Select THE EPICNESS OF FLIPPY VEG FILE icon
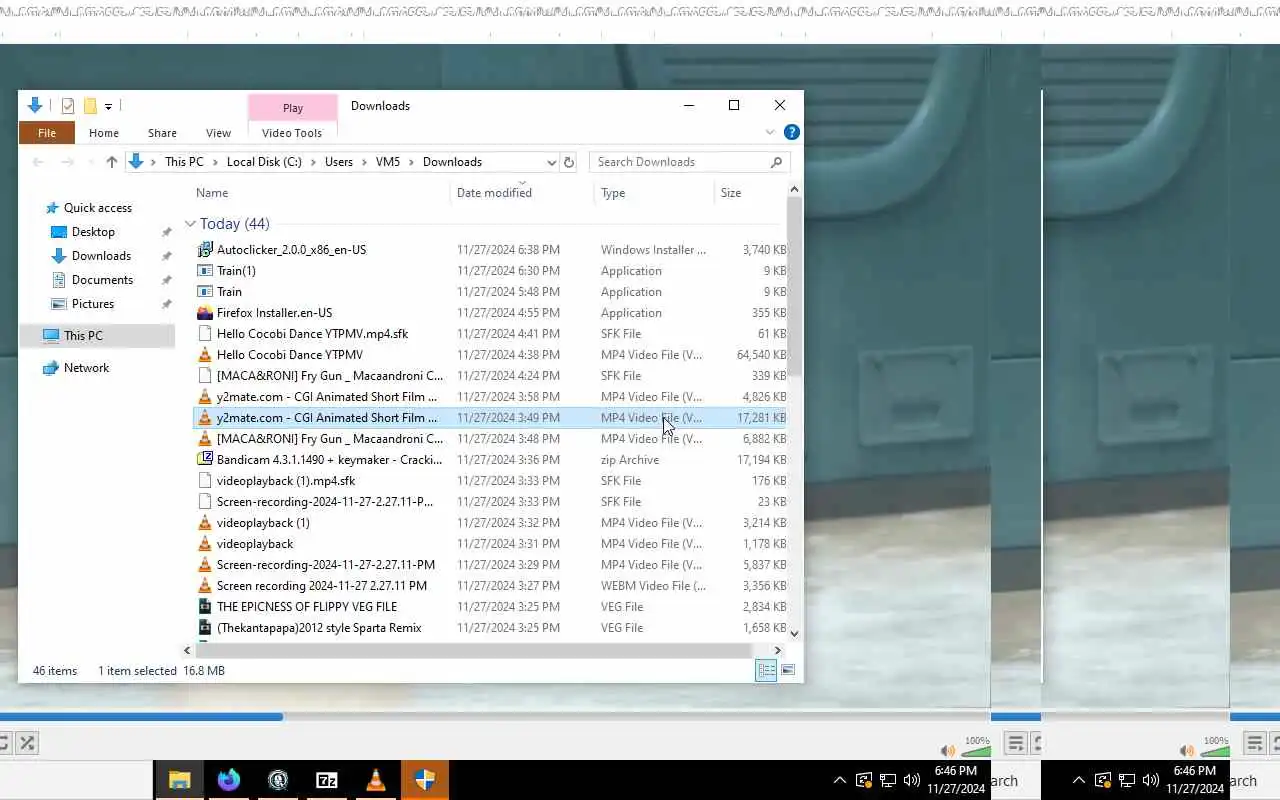The width and height of the screenshot is (1280, 800). [205, 607]
